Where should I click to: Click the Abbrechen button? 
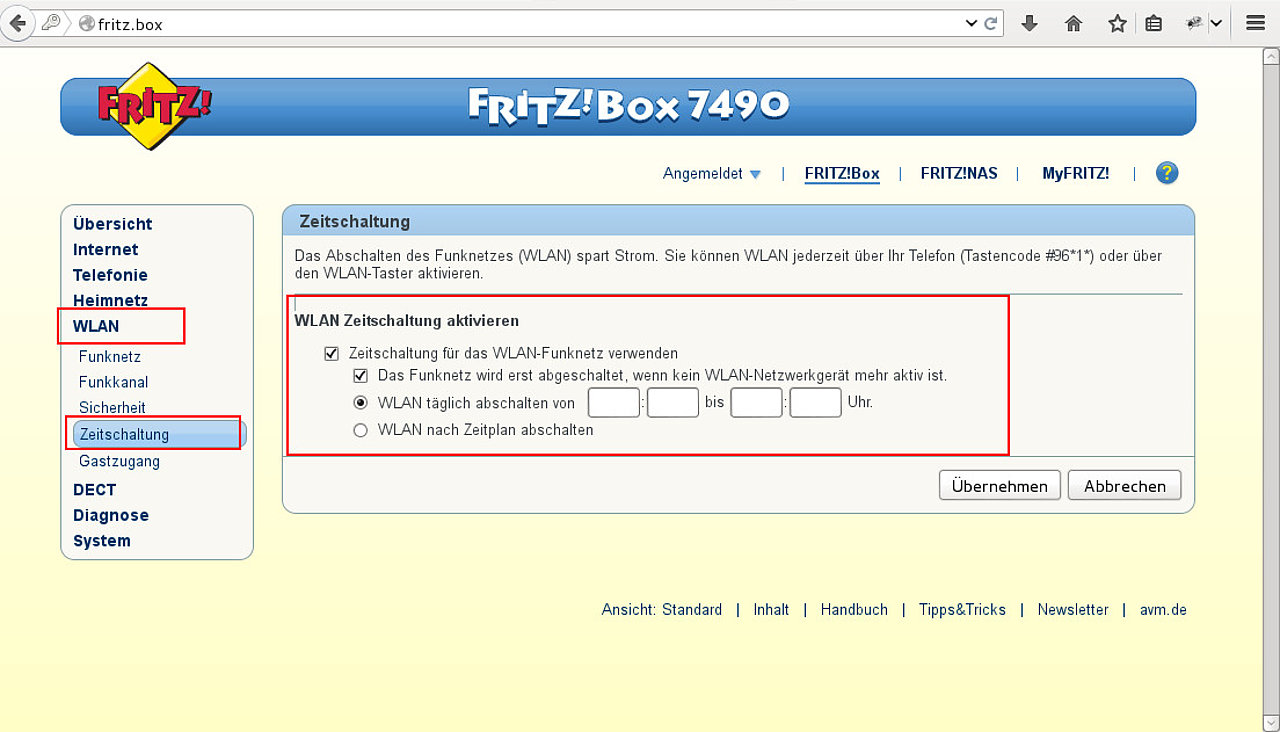[x=1125, y=486]
